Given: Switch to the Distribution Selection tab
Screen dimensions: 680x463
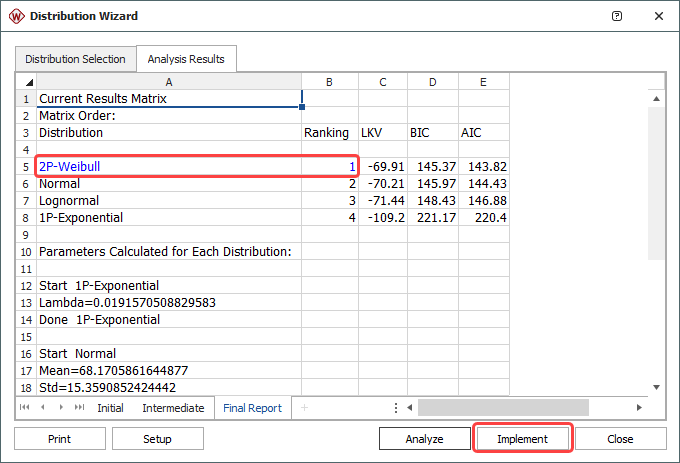Looking at the screenshot, I should click(x=75, y=59).
